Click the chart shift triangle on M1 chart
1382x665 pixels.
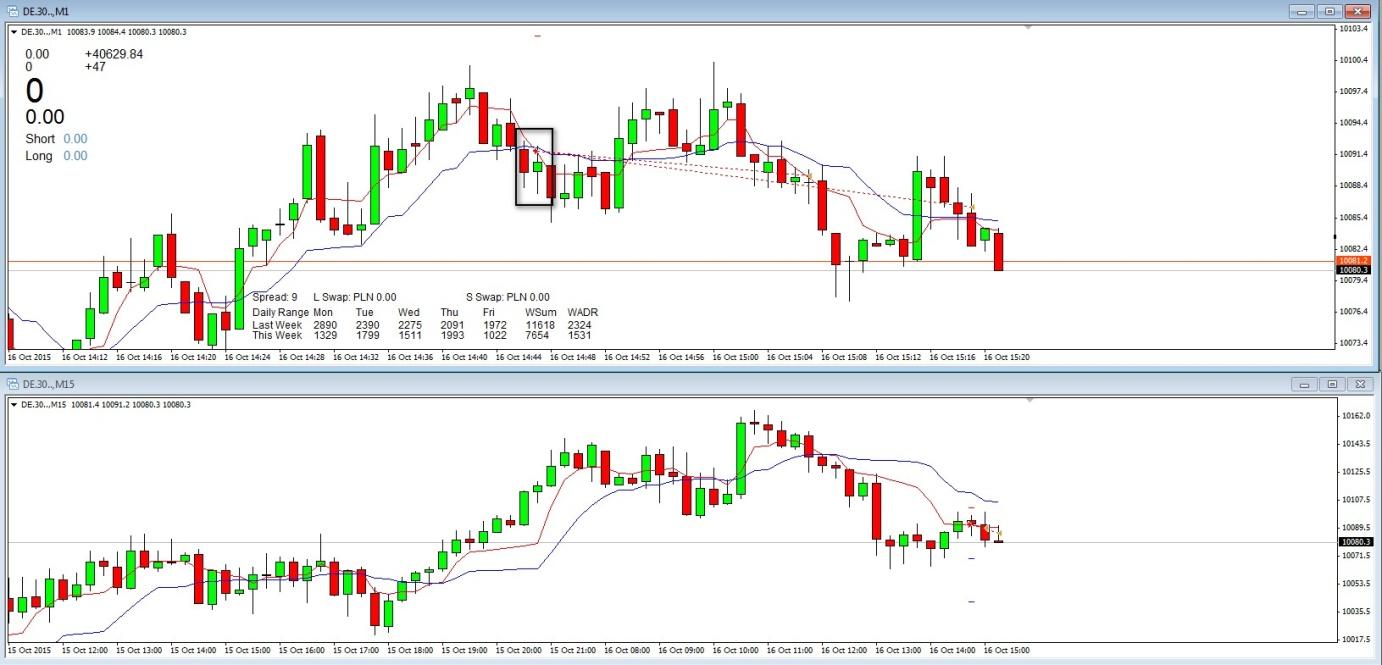(x=1029, y=28)
